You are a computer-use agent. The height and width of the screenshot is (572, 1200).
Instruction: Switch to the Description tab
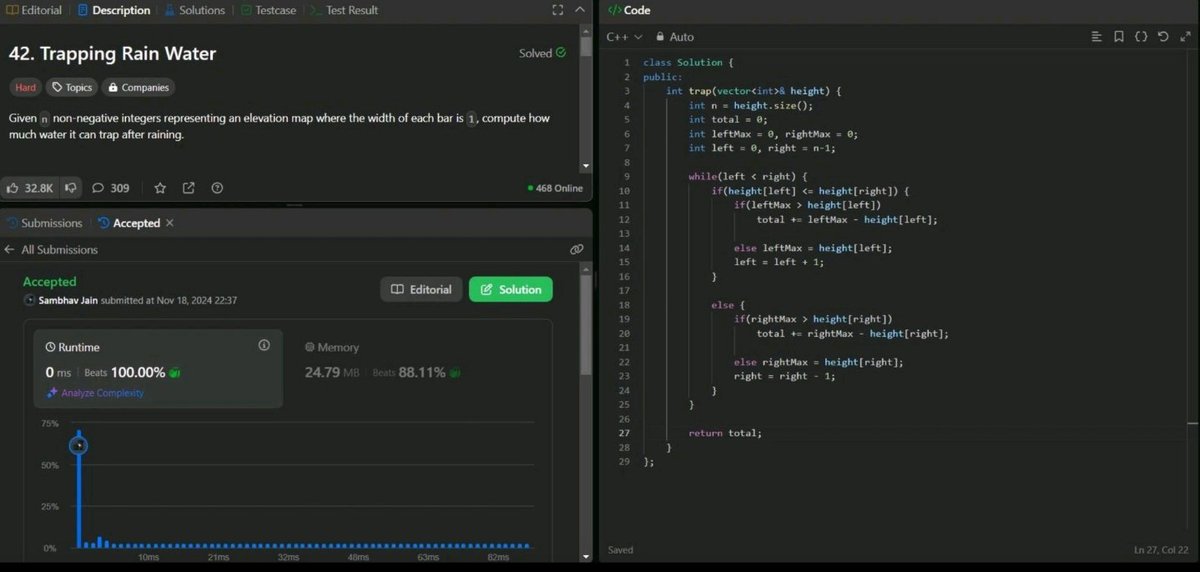(113, 10)
